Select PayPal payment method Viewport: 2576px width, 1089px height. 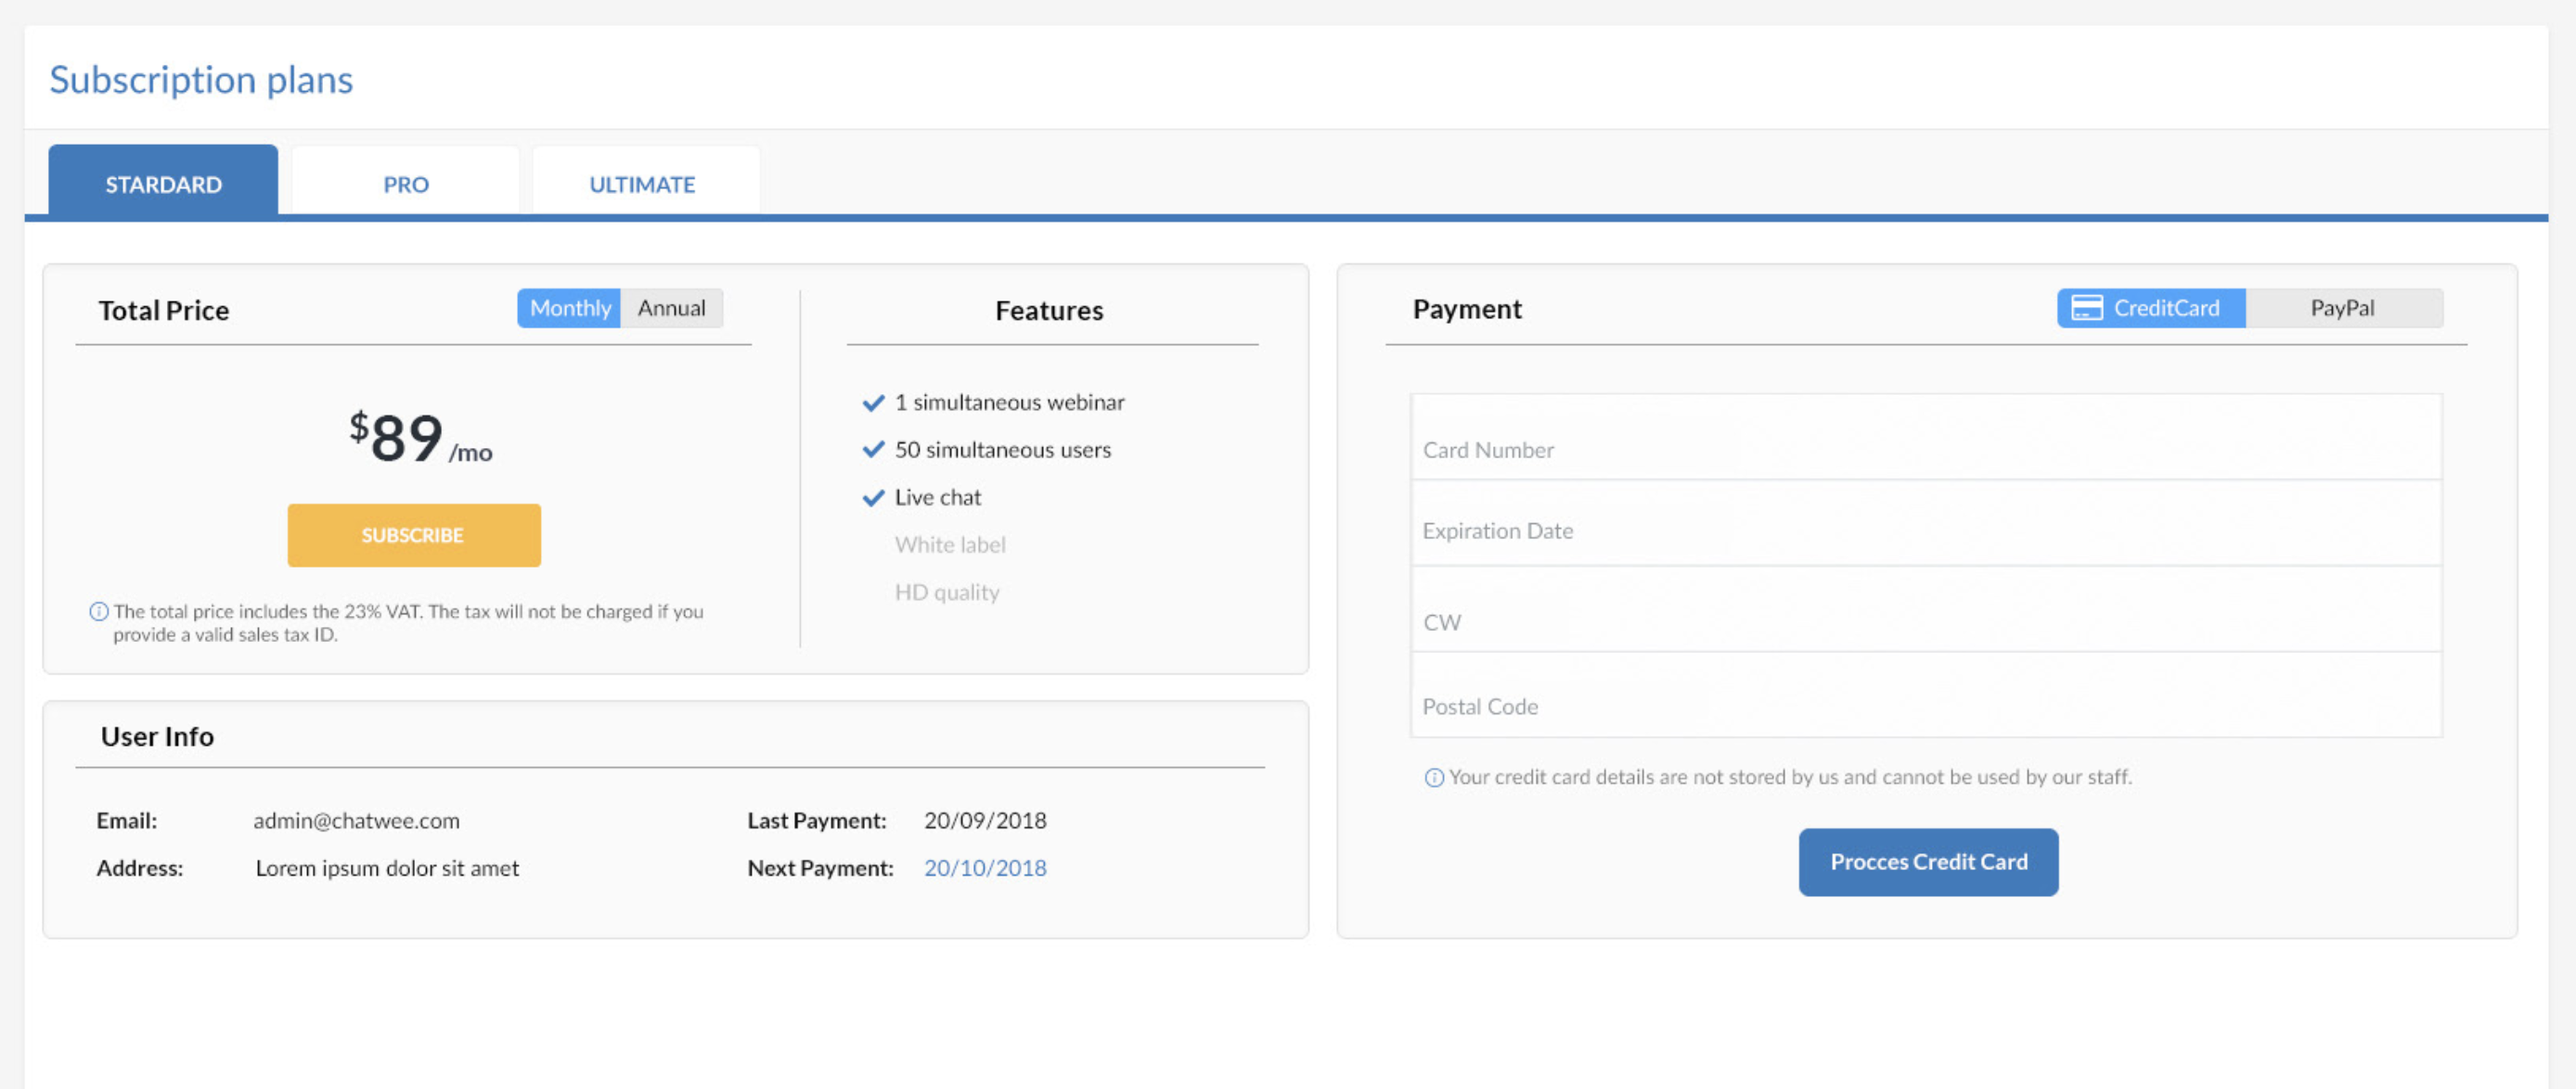2342,308
